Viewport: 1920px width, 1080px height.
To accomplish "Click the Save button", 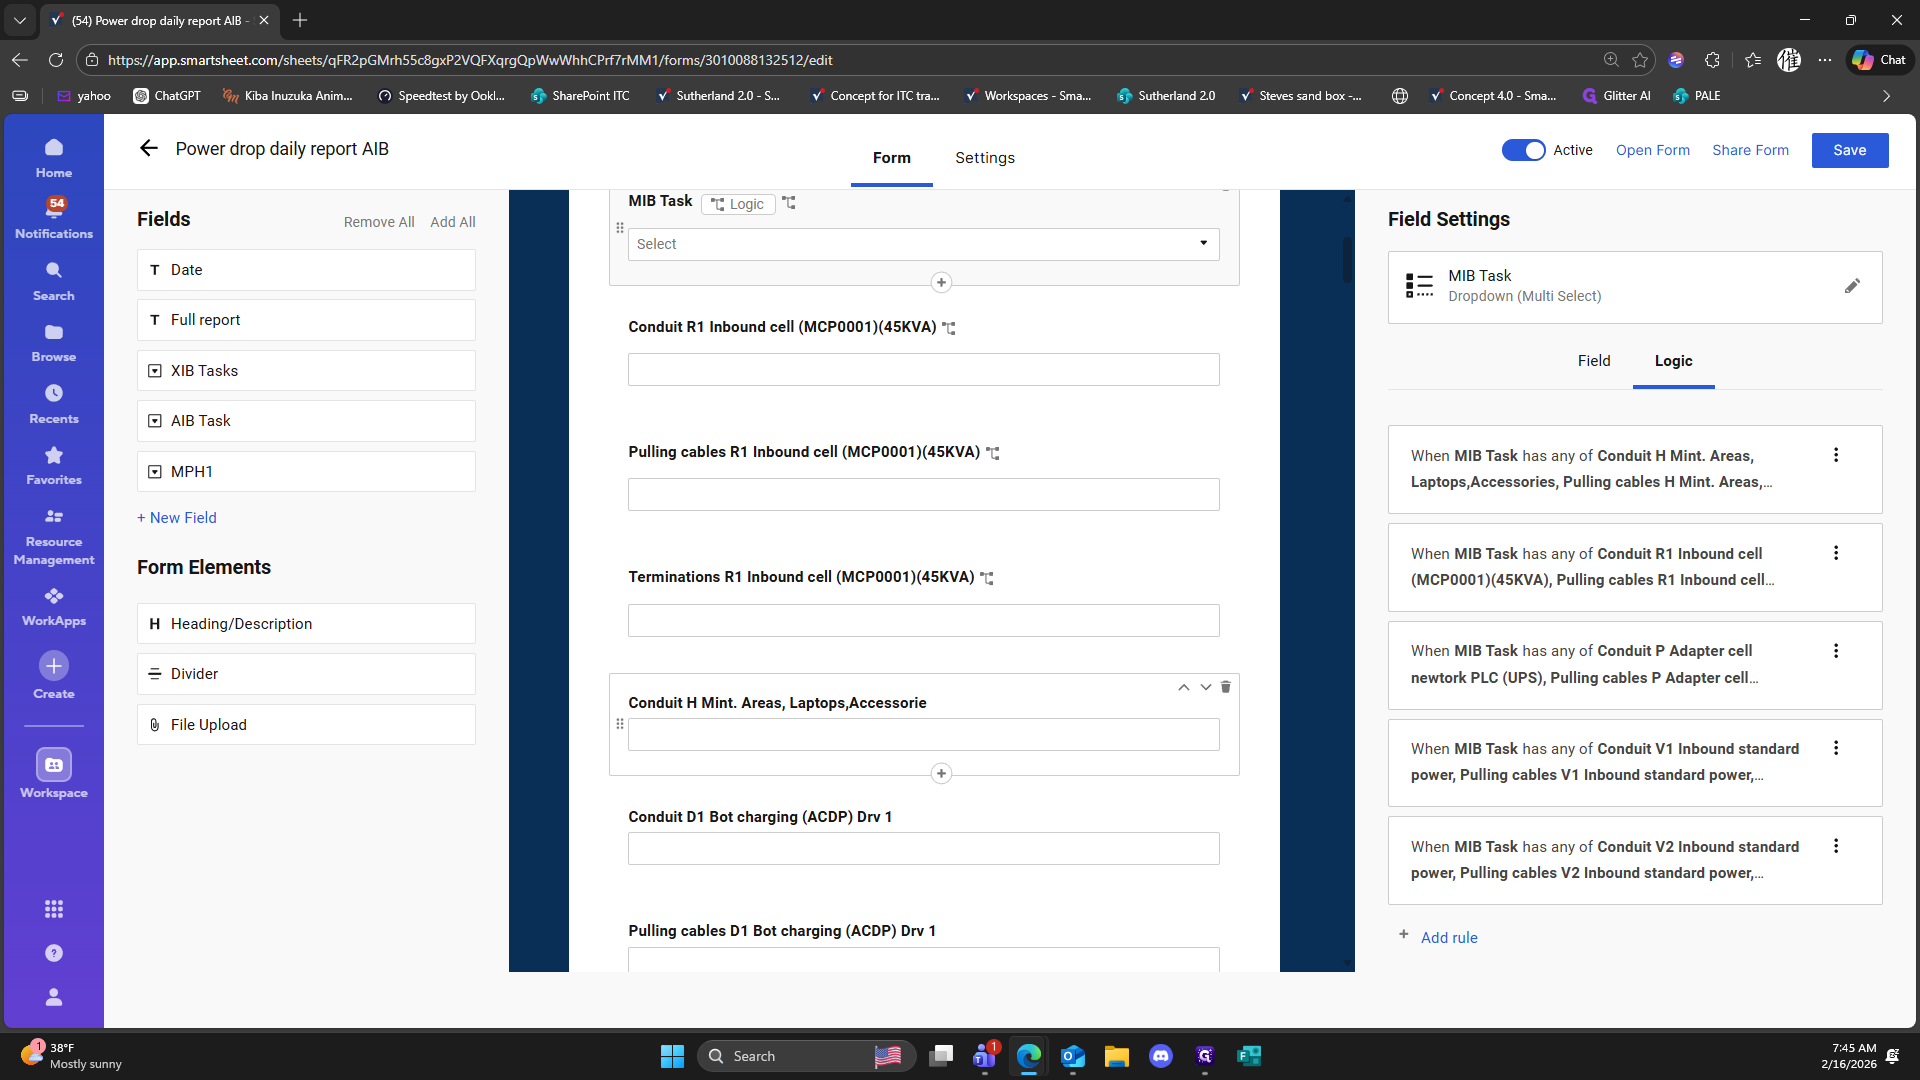I will [x=1849, y=150].
